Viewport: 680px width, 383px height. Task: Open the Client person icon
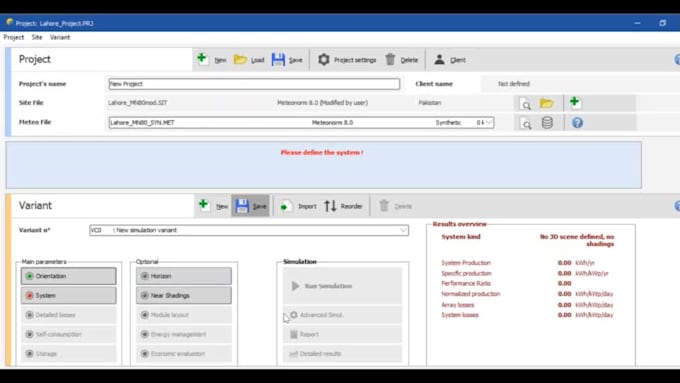(439, 59)
